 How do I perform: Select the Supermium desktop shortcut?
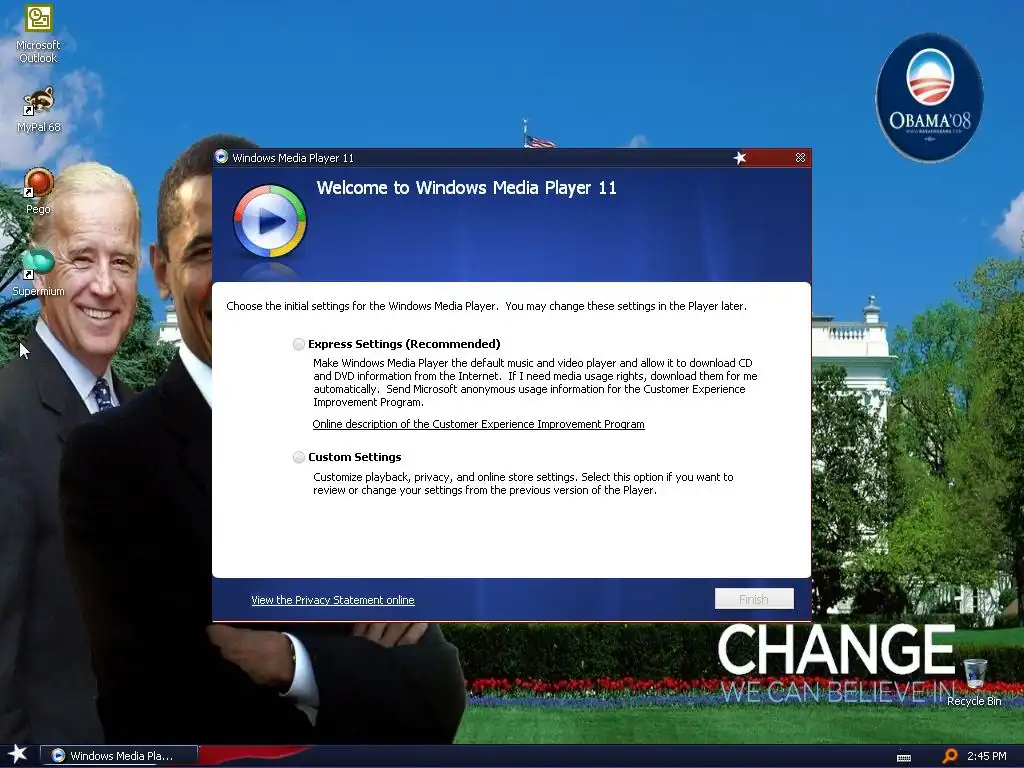(38, 273)
